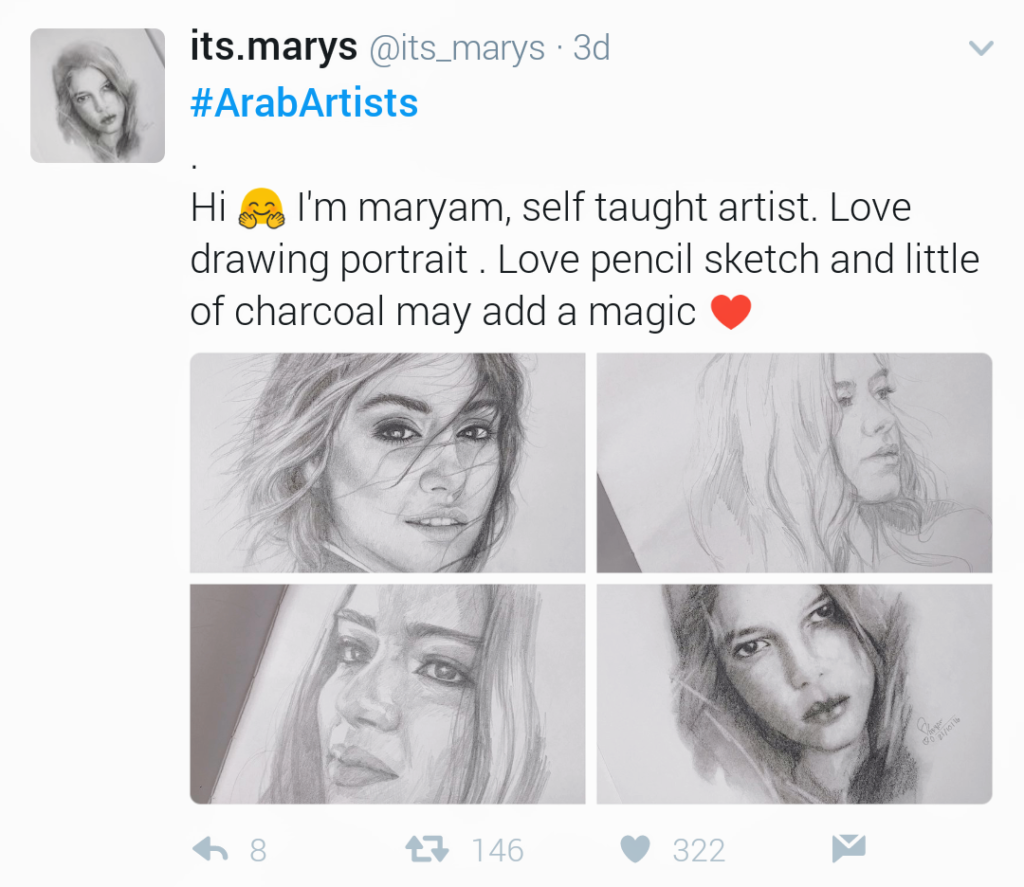This screenshot has height=887, width=1024.
Task: Click the reply count of 8
Action: click(x=258, y=851)
